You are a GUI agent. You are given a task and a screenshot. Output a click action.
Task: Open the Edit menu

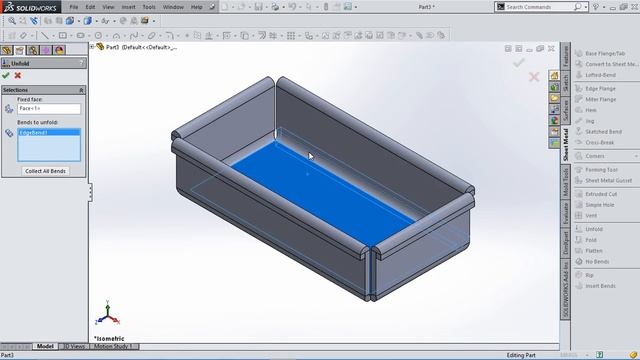click(90, 7)
